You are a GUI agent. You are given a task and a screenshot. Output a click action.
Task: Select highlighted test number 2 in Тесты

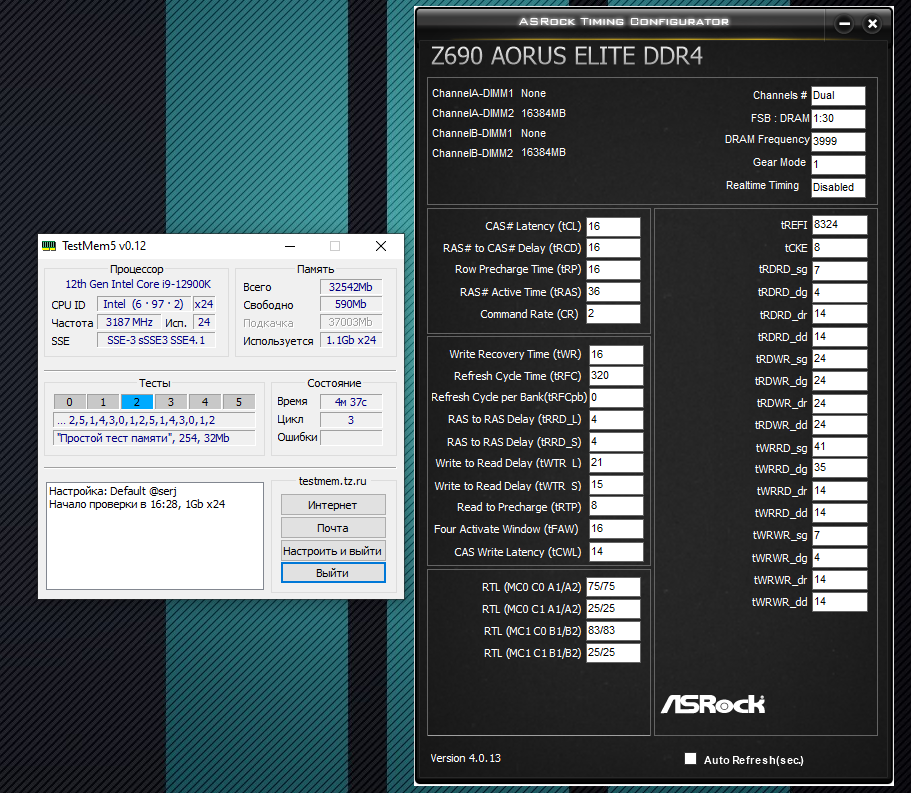click(x=137, y=402)
